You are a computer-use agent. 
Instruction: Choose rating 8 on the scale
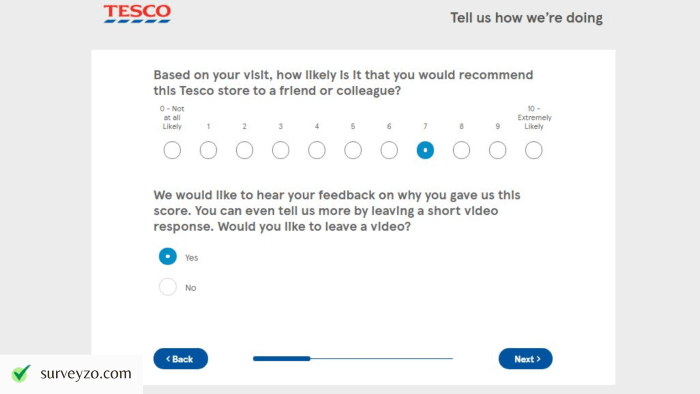click(461, 150)
